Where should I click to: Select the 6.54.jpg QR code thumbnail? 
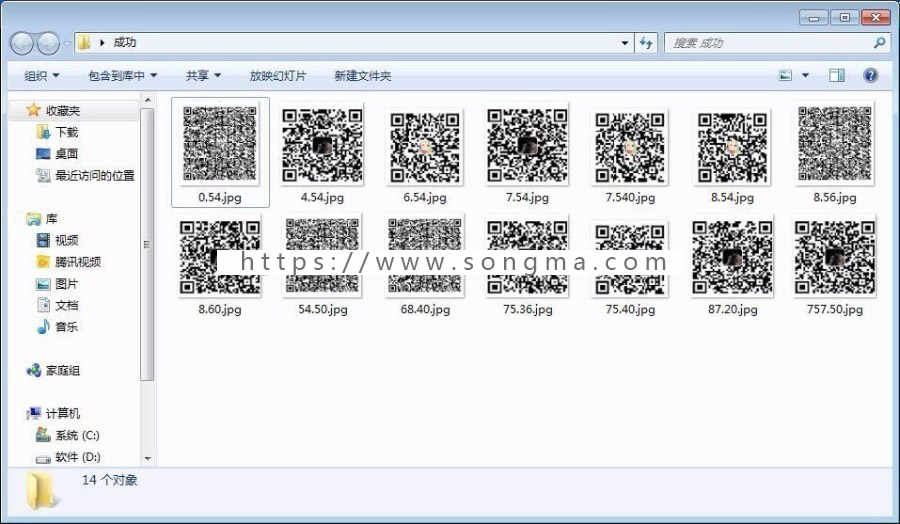(x=425, y=148)
